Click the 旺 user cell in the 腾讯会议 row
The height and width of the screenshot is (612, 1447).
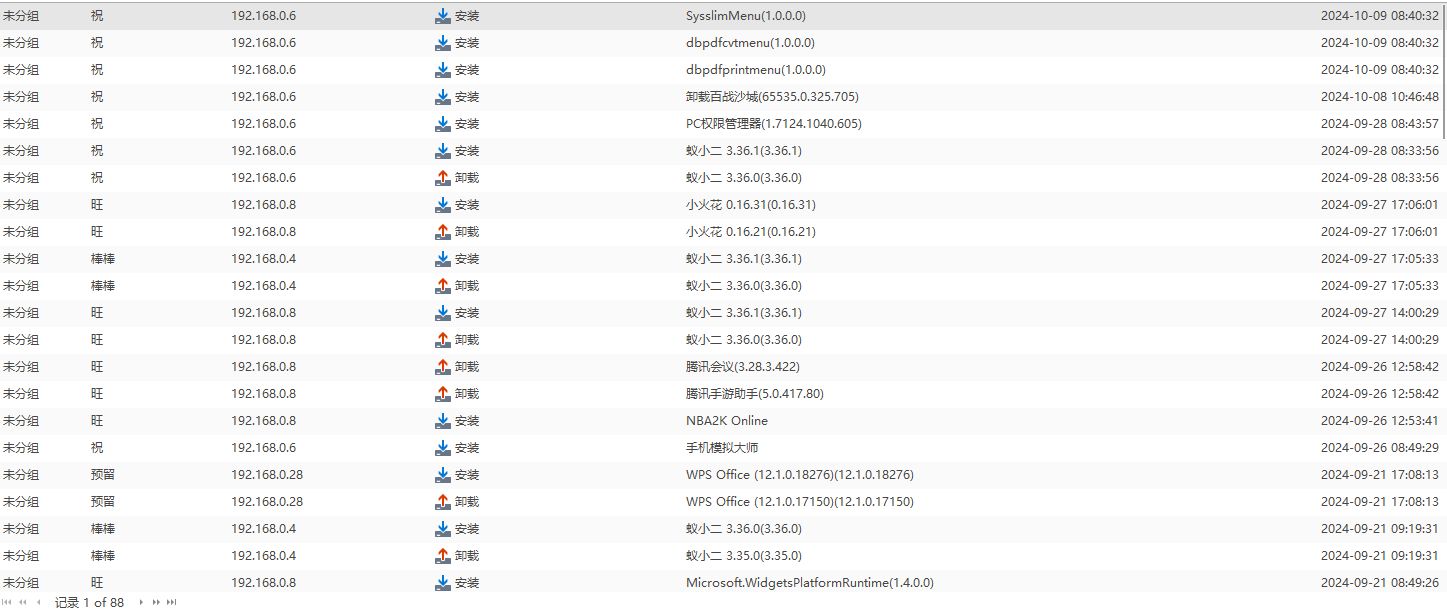(97, 367)
